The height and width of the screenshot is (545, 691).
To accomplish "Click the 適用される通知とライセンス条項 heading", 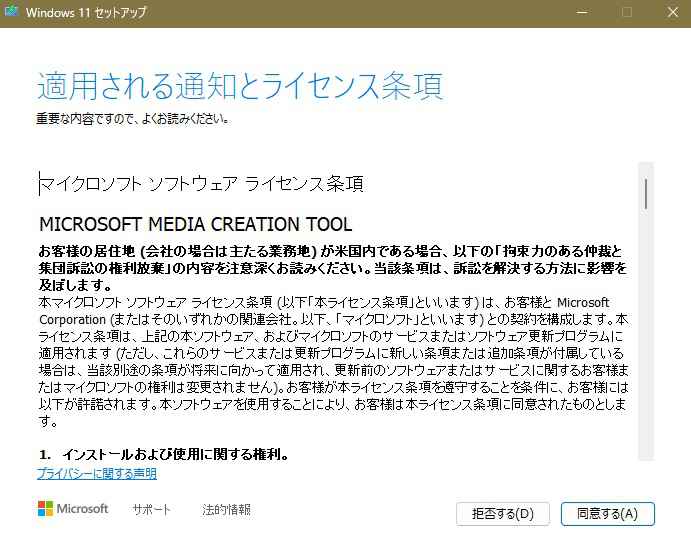I will (240, 86).
